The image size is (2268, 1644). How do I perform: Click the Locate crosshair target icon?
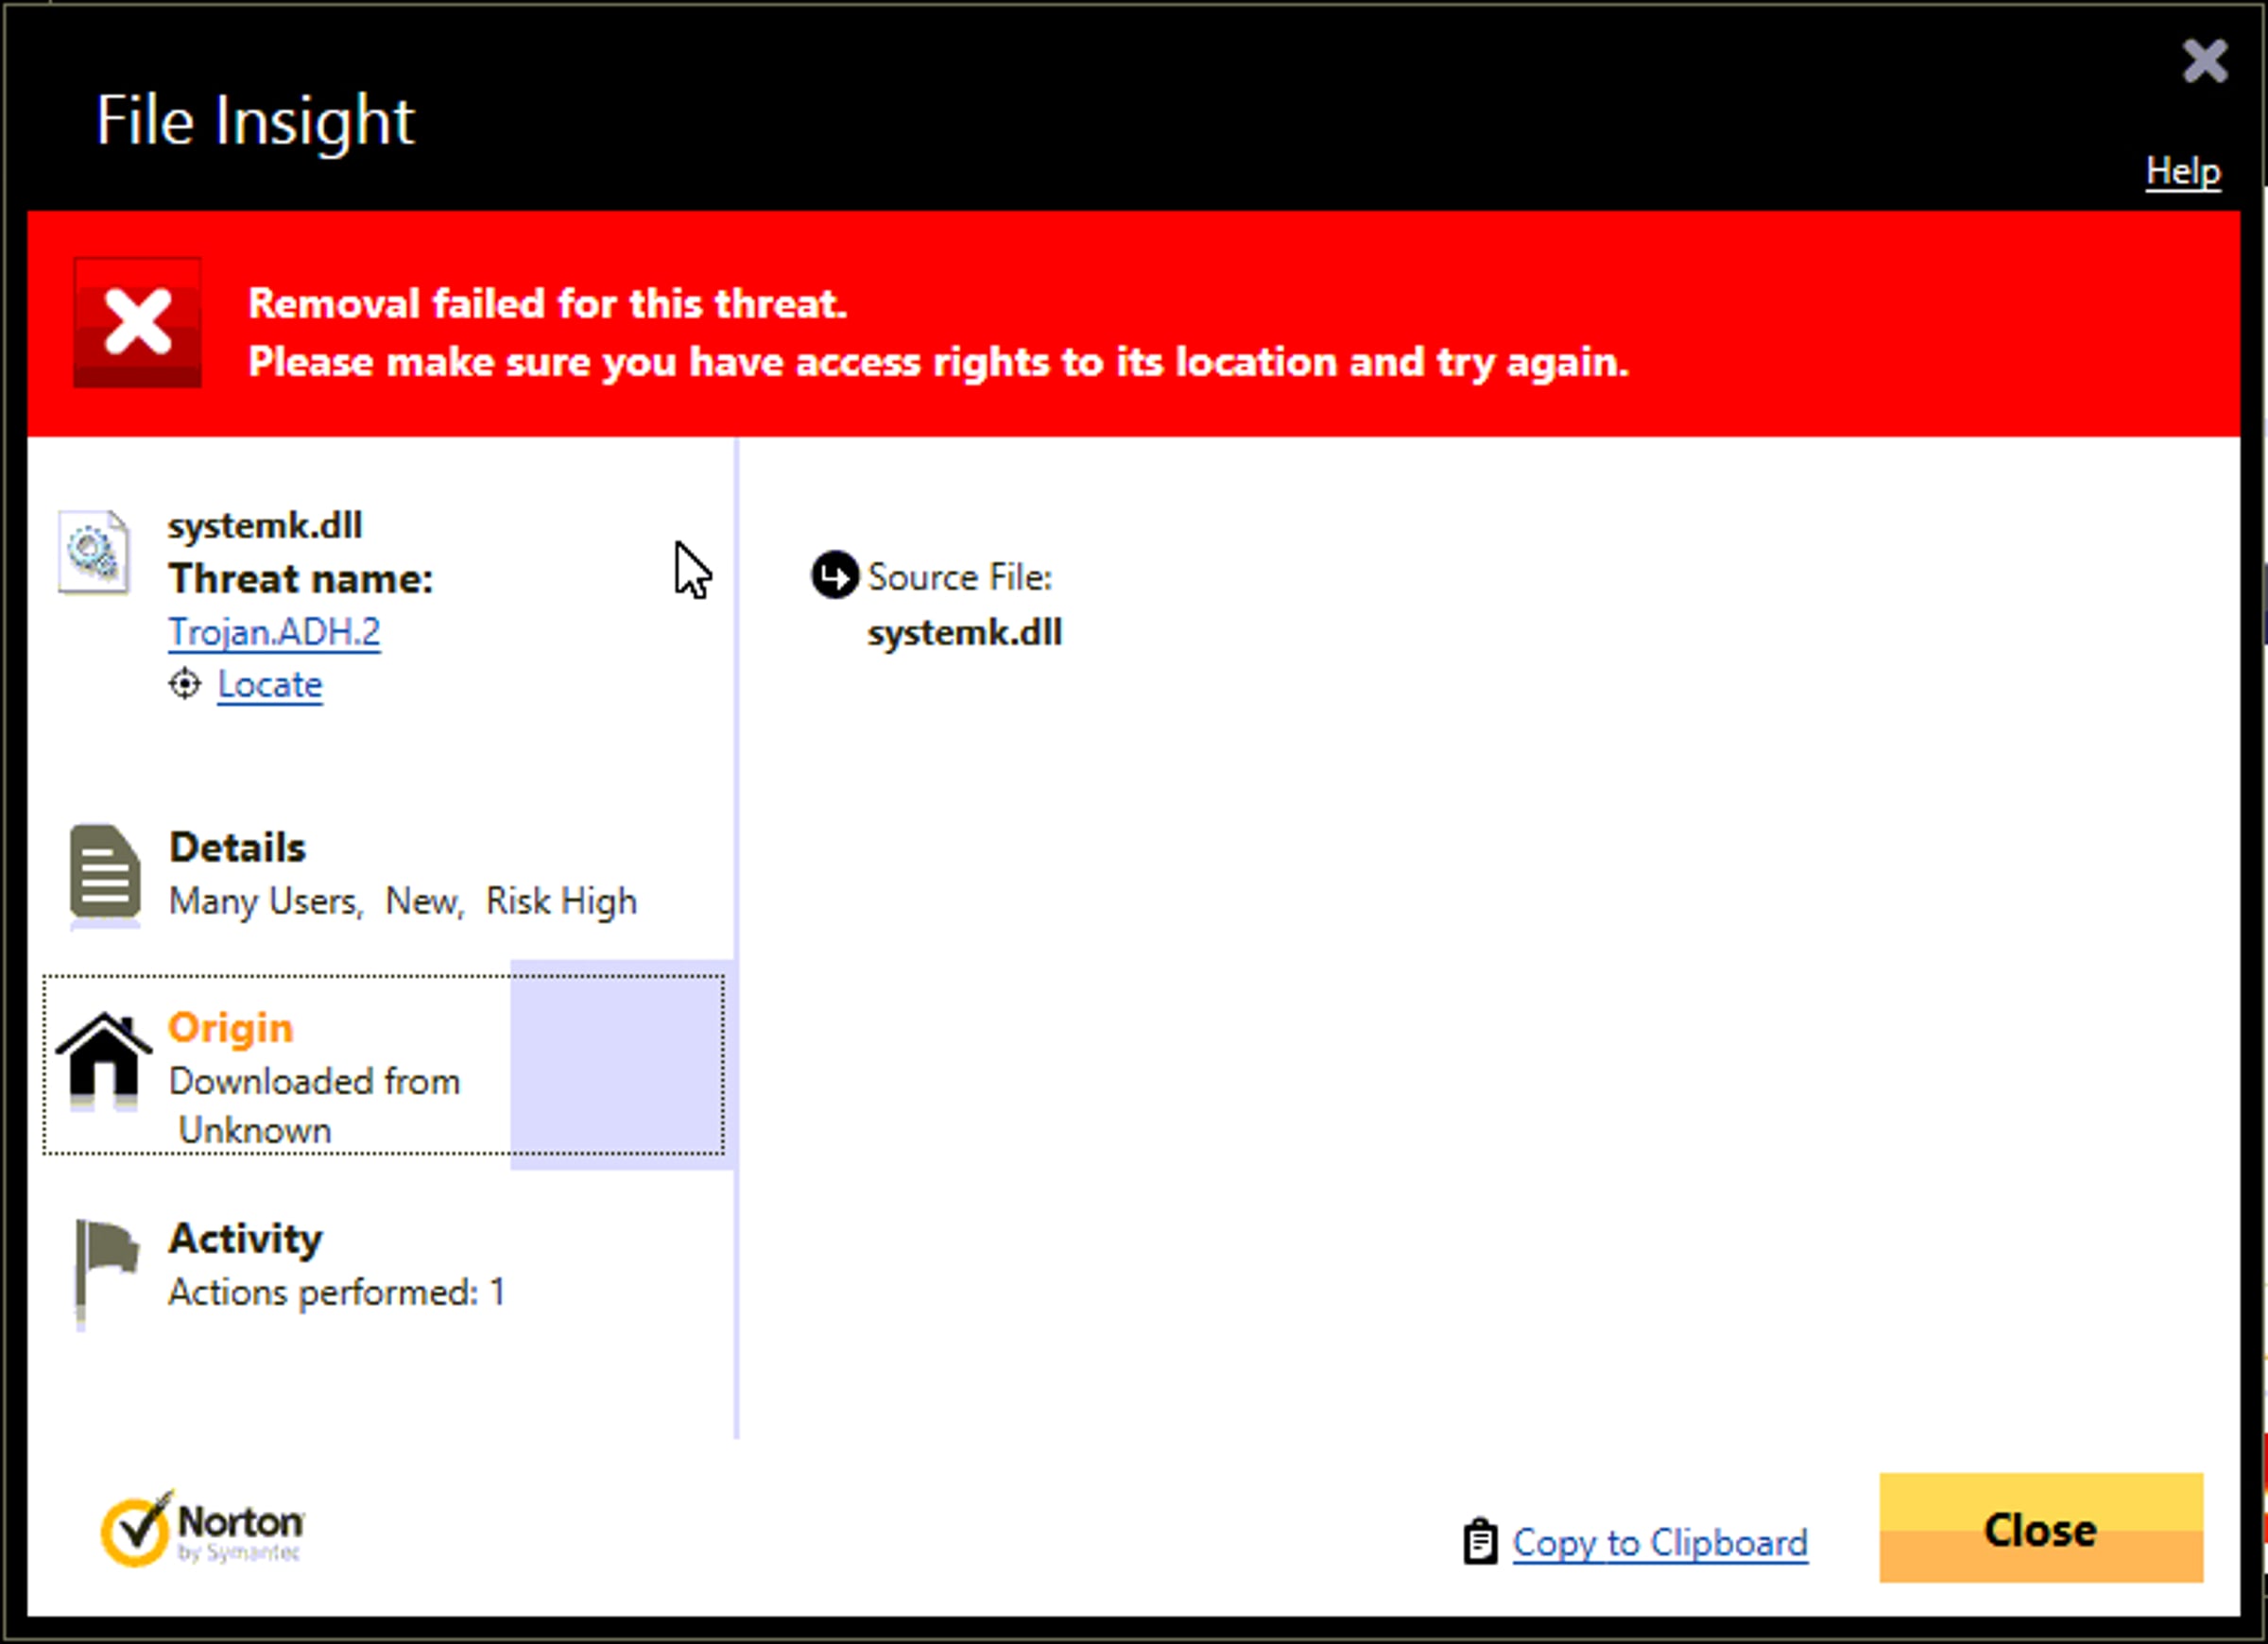pos(184,685)
